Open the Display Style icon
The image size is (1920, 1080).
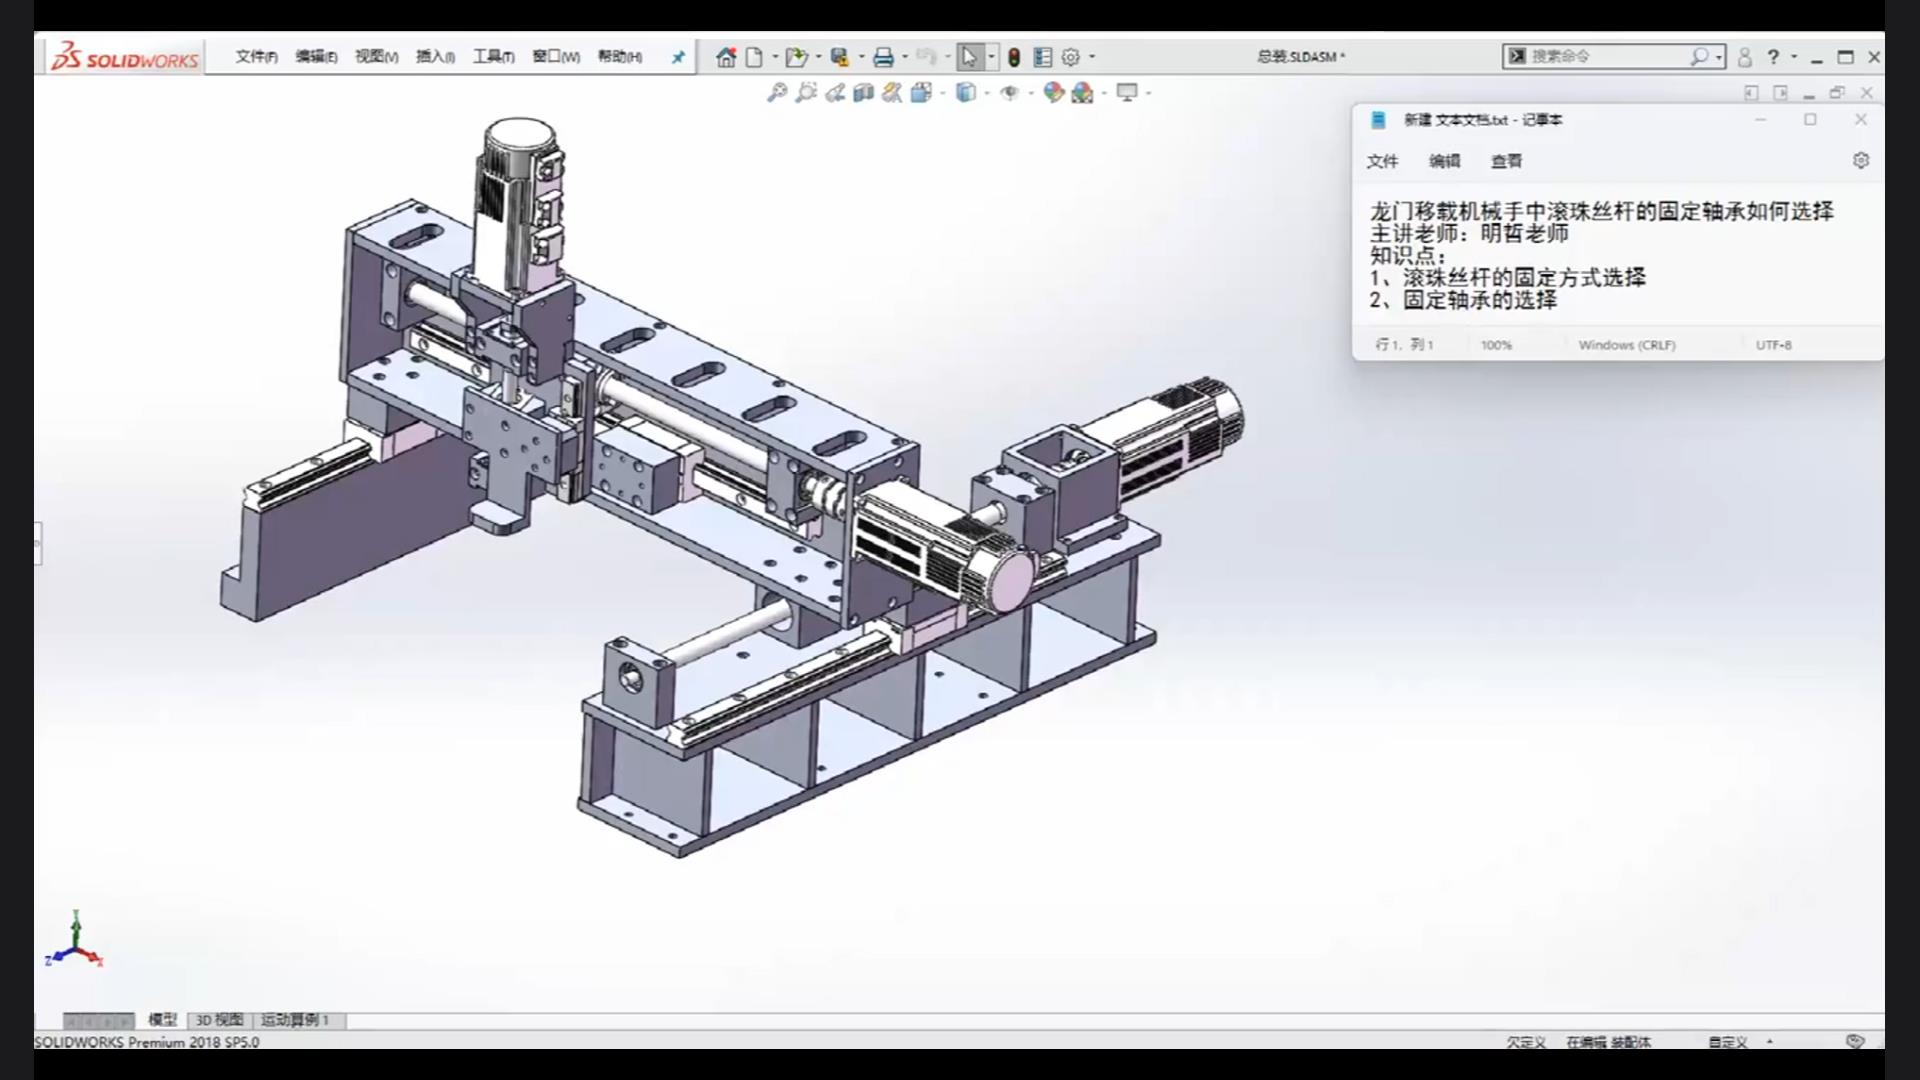966,93
